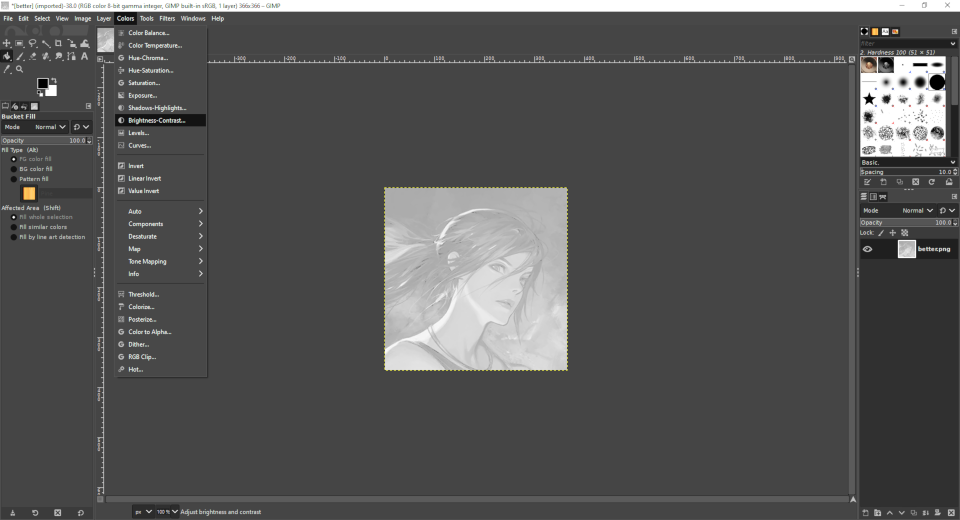The height and width of the screenshot is (520, 960).
Task: Click the refresh brushes icon
Action: (932, 182)
